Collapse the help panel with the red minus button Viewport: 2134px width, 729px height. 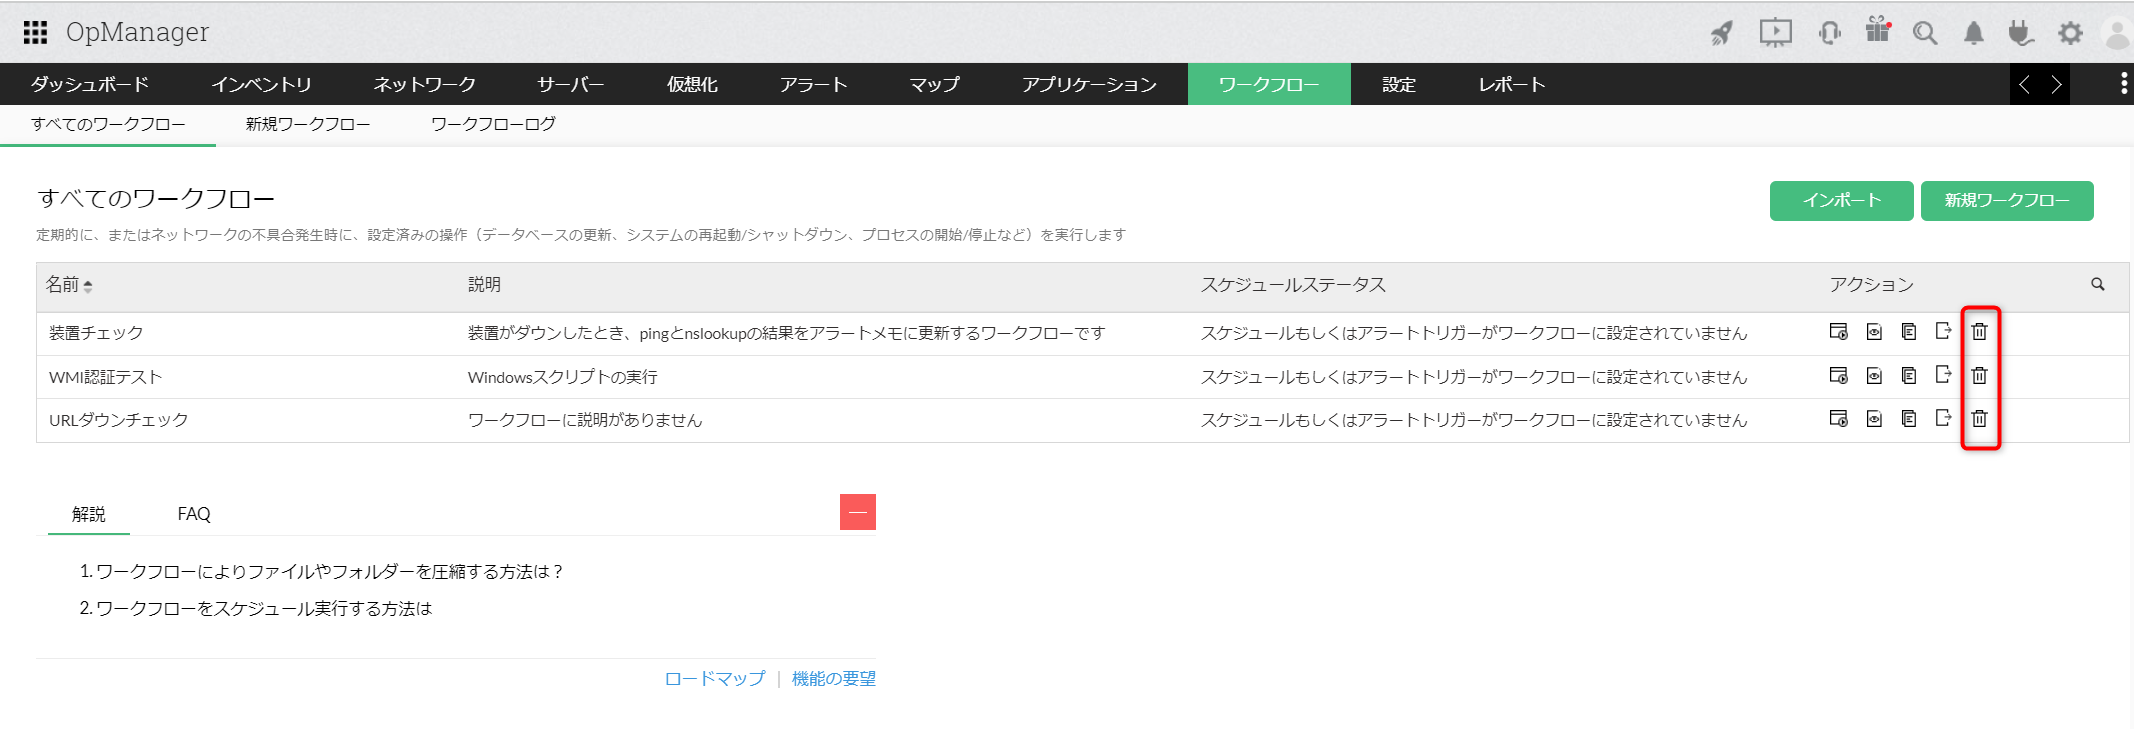[857, 512]
